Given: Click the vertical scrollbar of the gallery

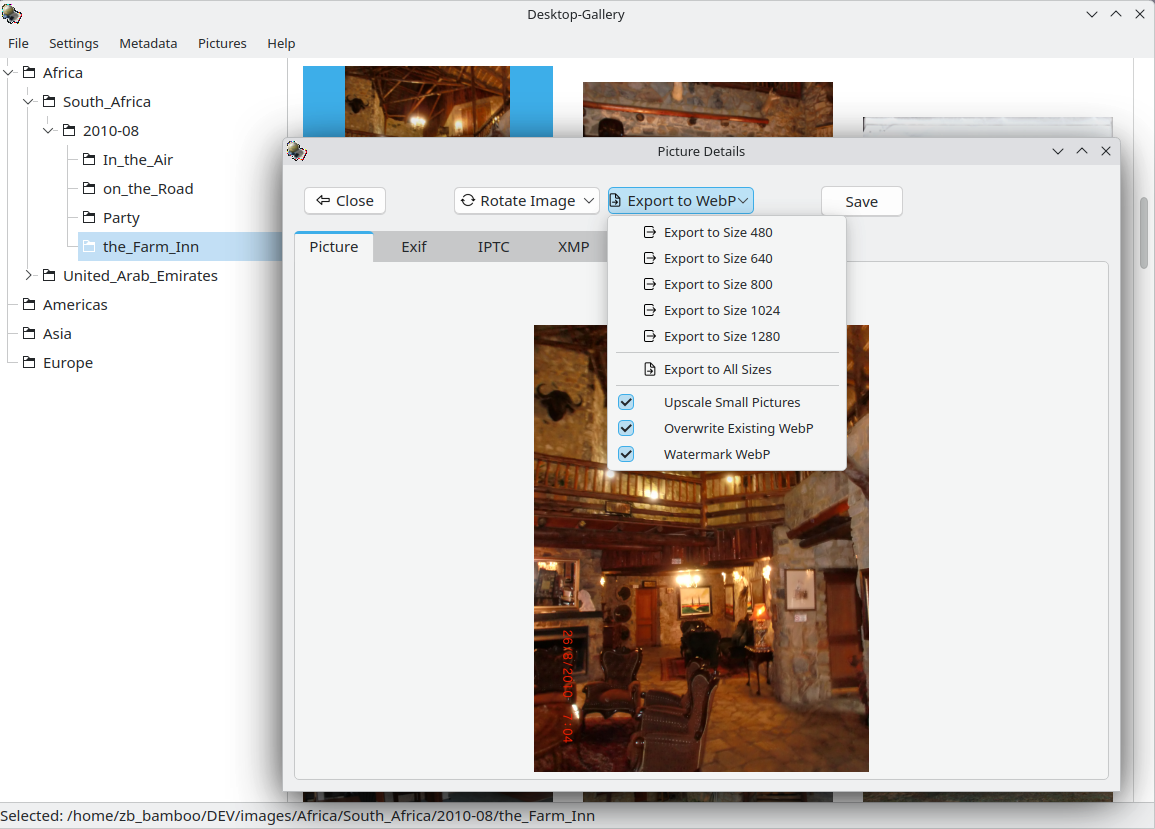Looking at the screenshot, I should point(1144,232).
